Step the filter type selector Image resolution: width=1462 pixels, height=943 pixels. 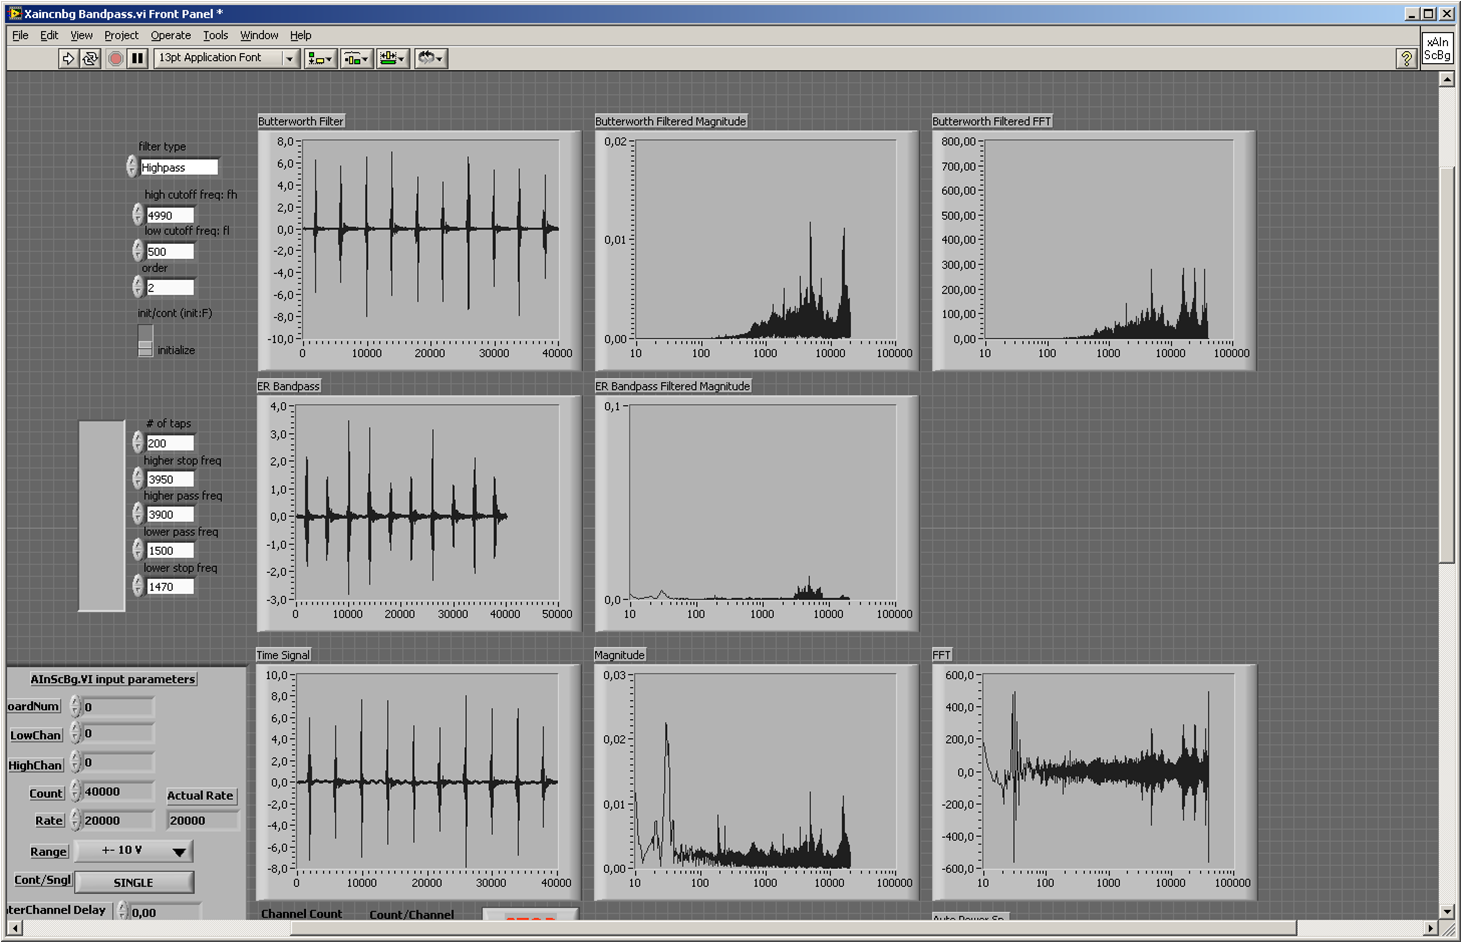click(x=132, y=167)
